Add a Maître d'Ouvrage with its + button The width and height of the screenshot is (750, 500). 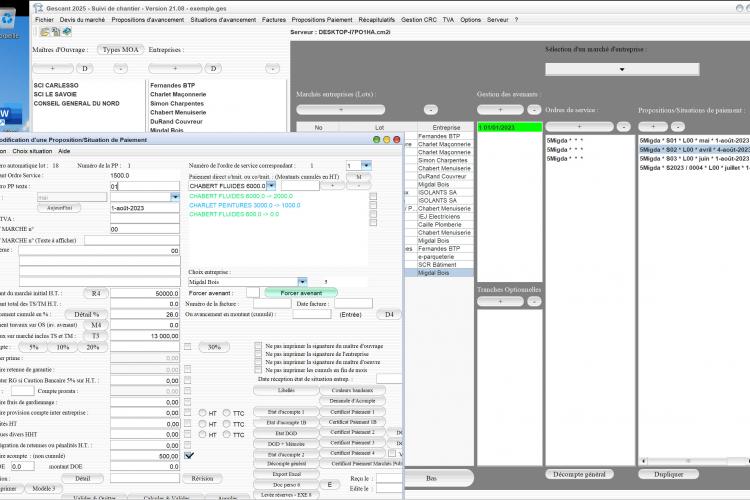coord(53,68)
